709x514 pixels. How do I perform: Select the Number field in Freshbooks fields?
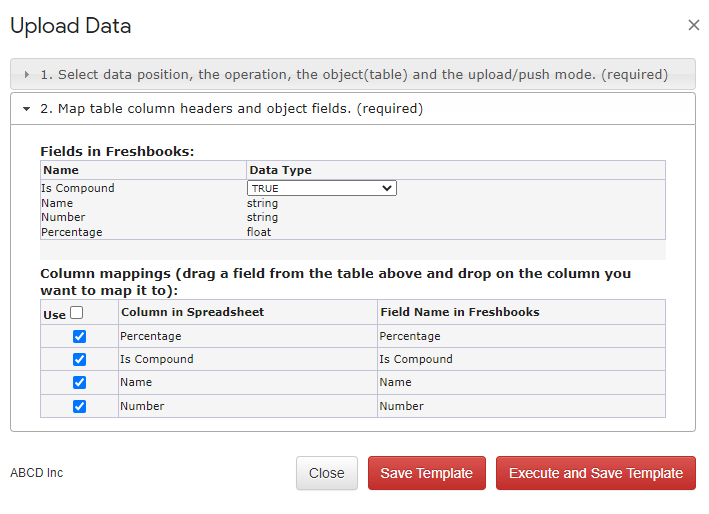[63, 217]
